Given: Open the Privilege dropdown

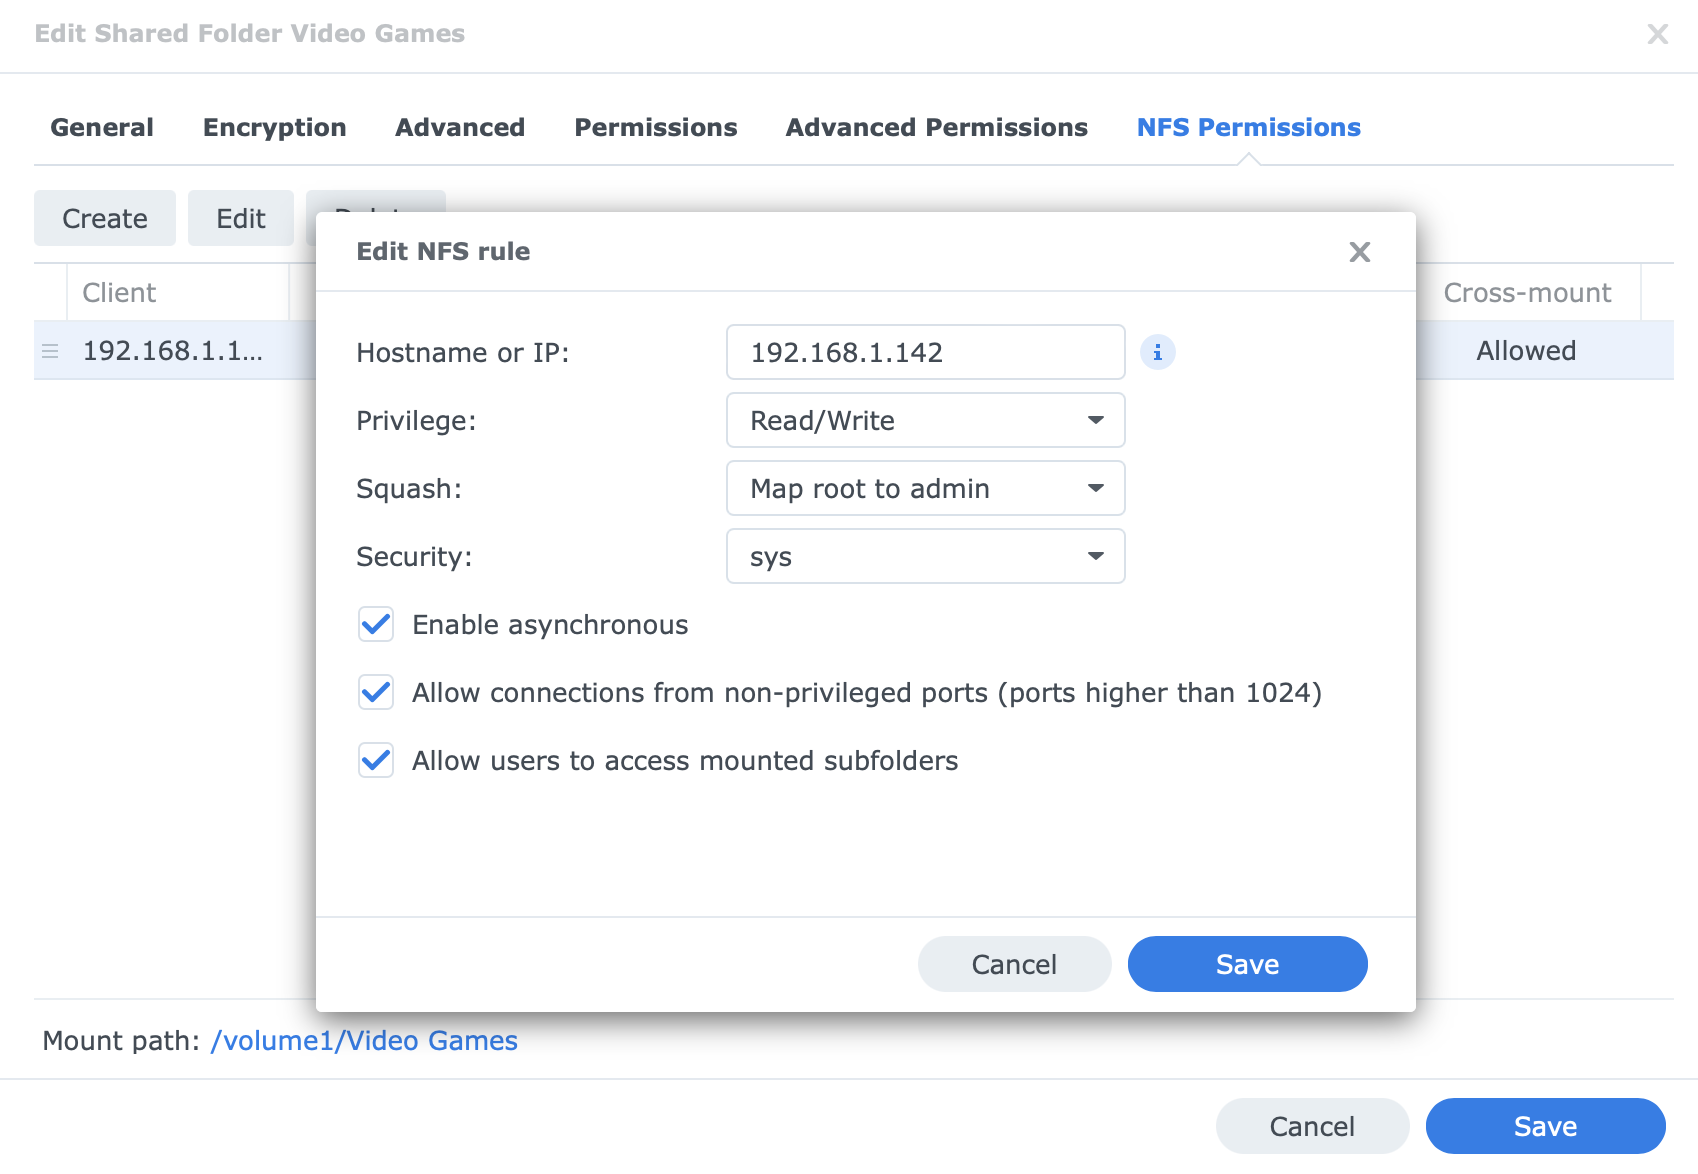Looking at the screenshot, I should (926, 420).
